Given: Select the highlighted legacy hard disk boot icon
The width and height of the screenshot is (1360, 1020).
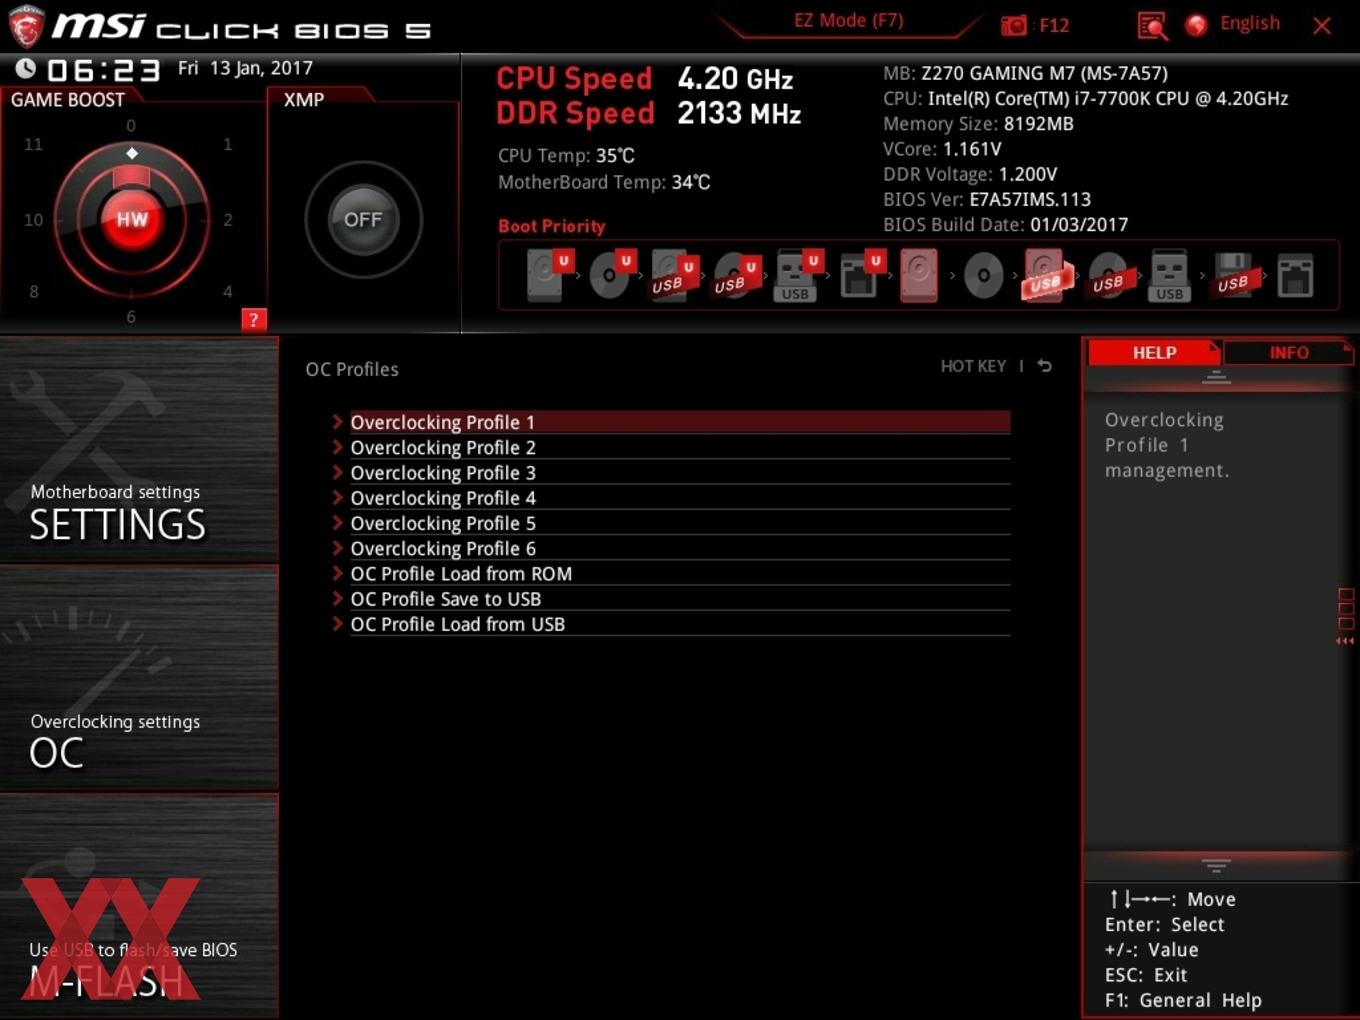Looking at the screenshot, I should 919,275.
